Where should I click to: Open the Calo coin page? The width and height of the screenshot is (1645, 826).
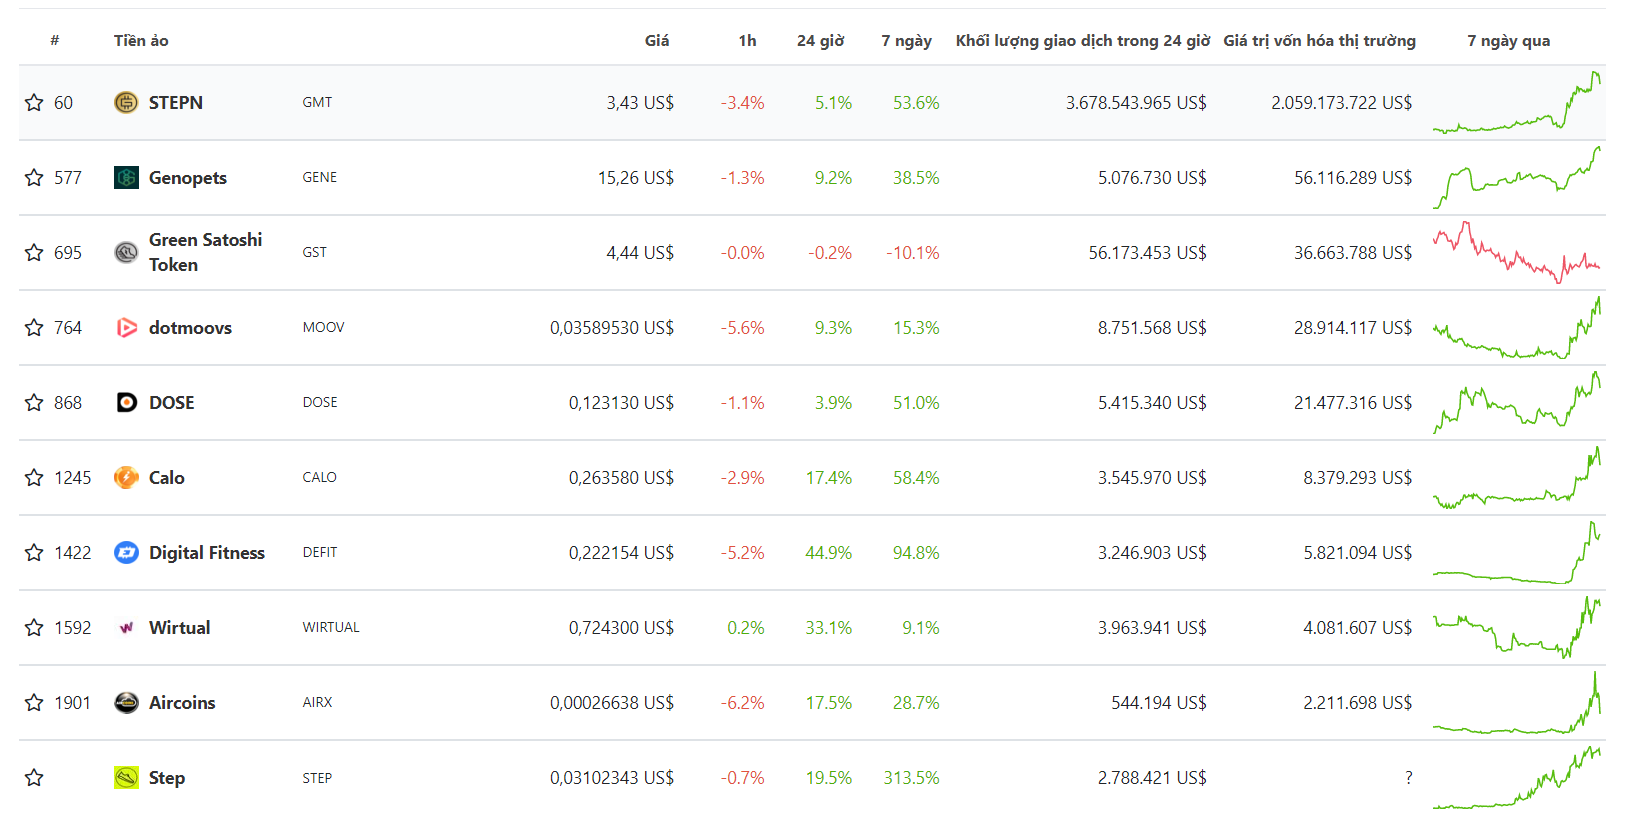(167, 477)
